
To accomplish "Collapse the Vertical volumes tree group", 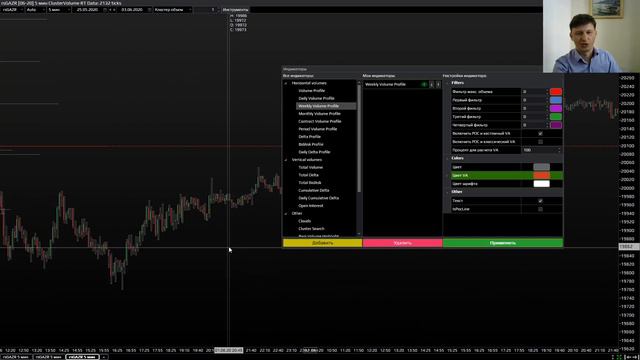I will tap(286, 160).
